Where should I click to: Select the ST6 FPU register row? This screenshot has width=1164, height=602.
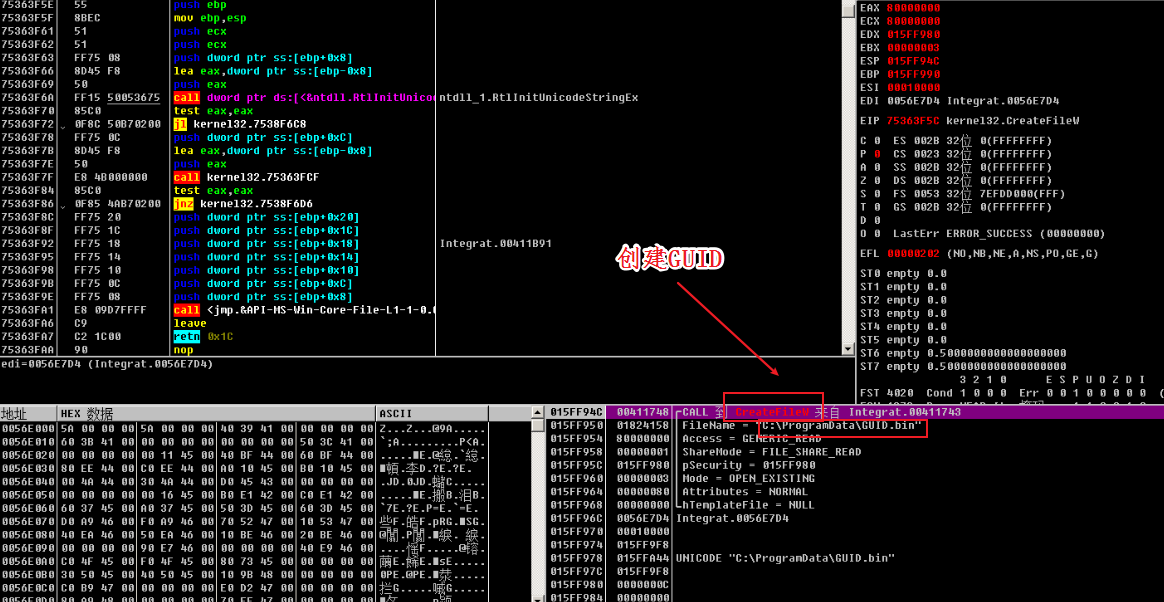963,353
